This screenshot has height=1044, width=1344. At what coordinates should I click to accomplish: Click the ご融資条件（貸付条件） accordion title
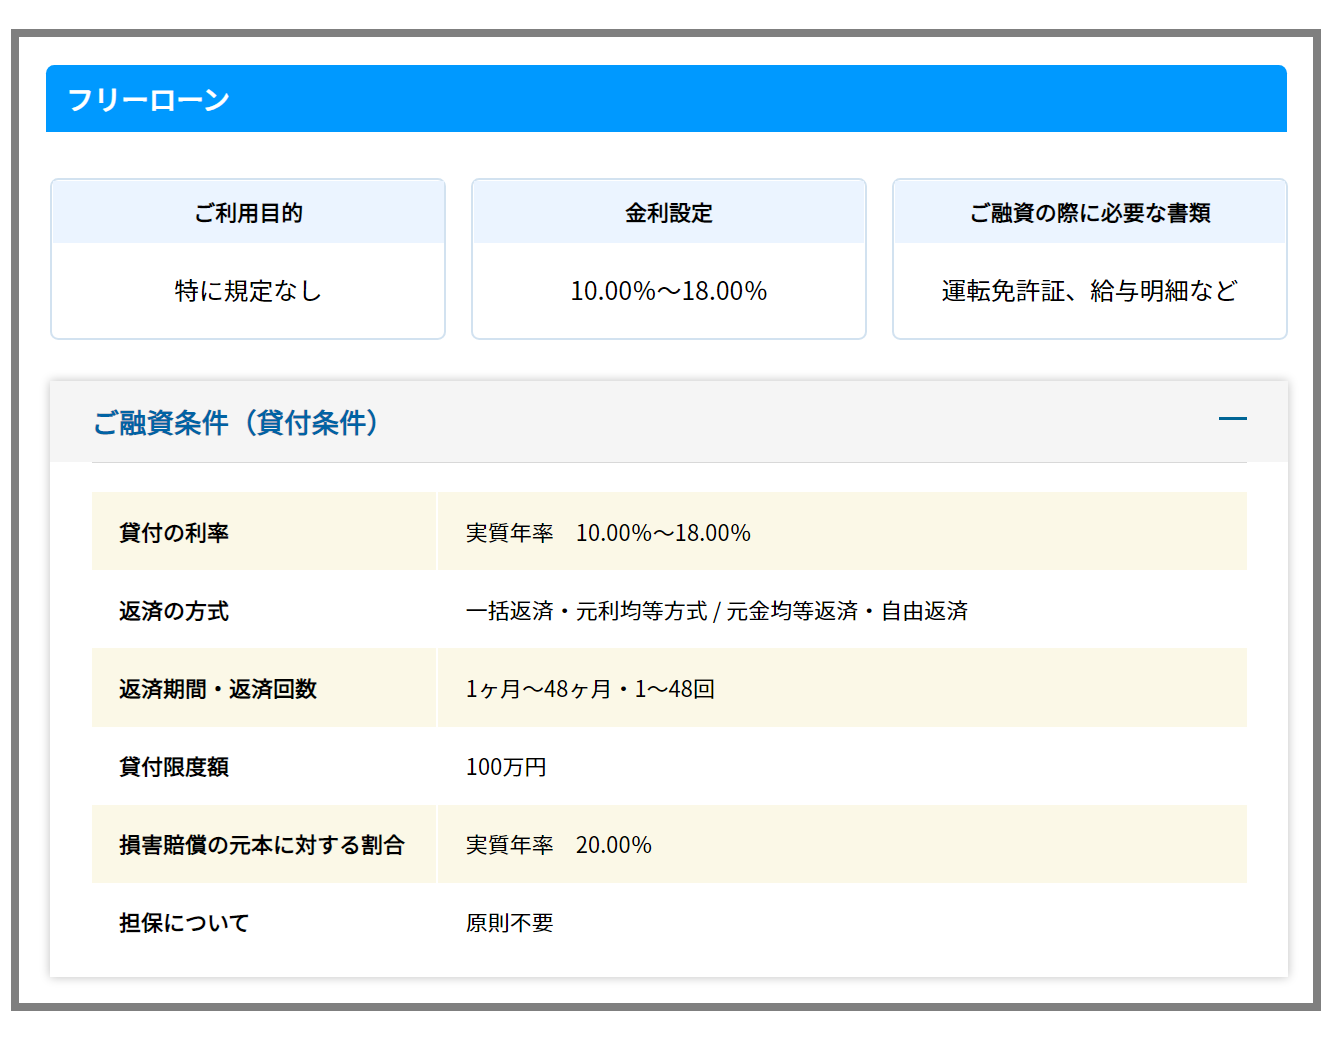(236, 423)
